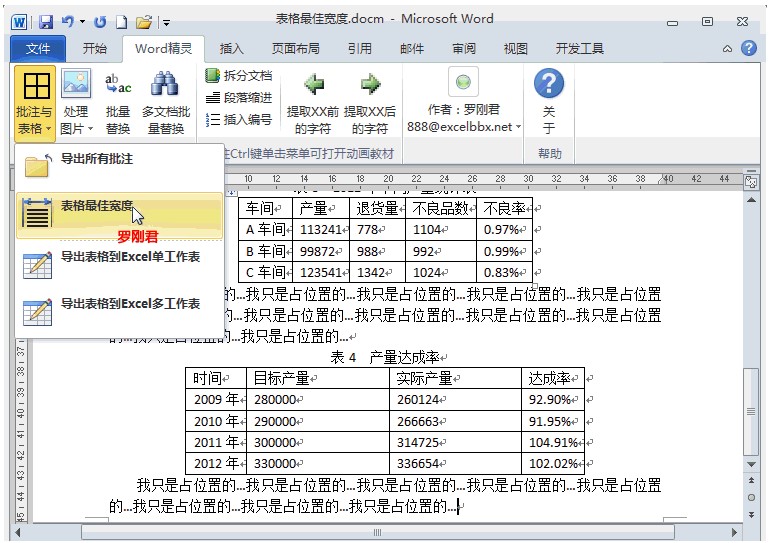The image size is (771, 543).
Task: Click 拆分文档 in the ribbon
Action: click(x=238, y=76)
